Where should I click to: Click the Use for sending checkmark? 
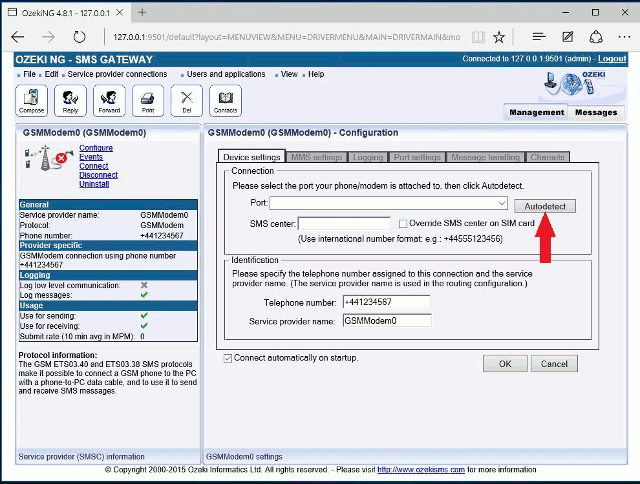point(144,316)
